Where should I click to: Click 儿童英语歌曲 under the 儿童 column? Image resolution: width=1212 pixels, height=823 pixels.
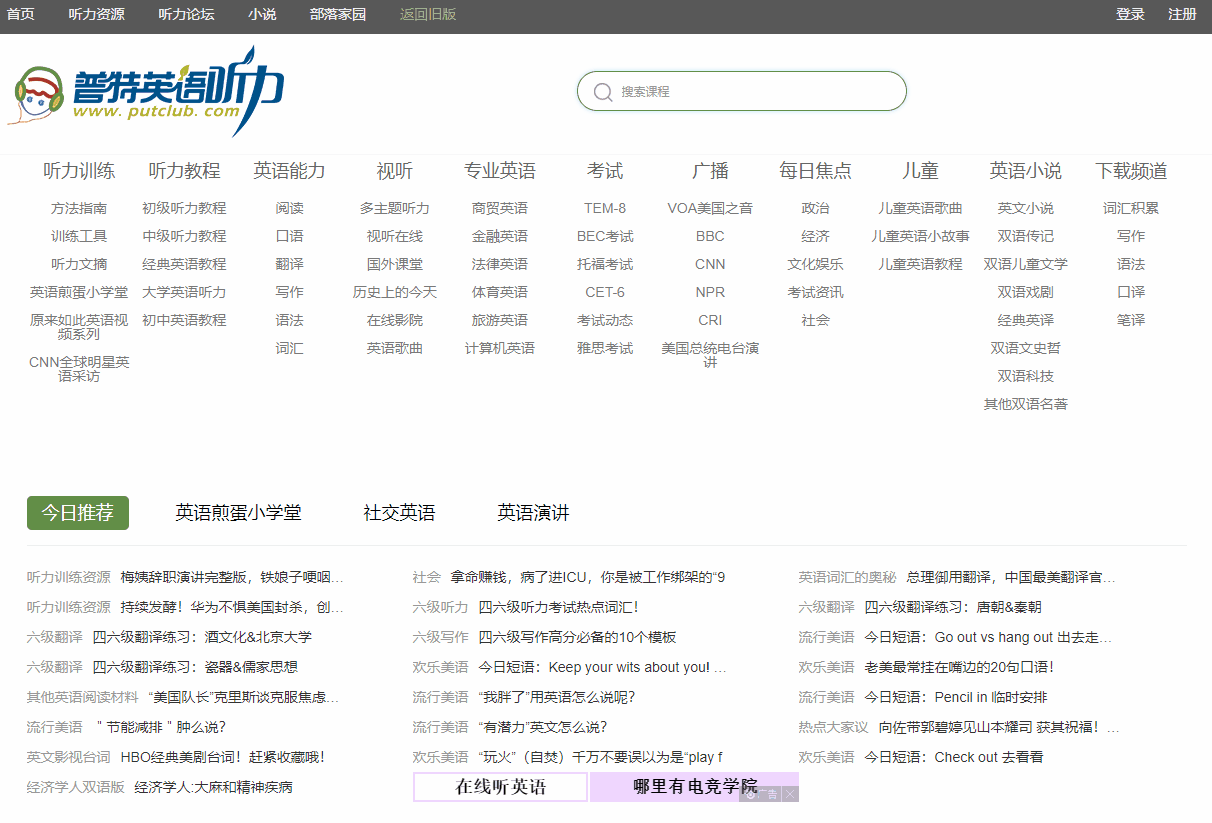click(x=919, y=208)
